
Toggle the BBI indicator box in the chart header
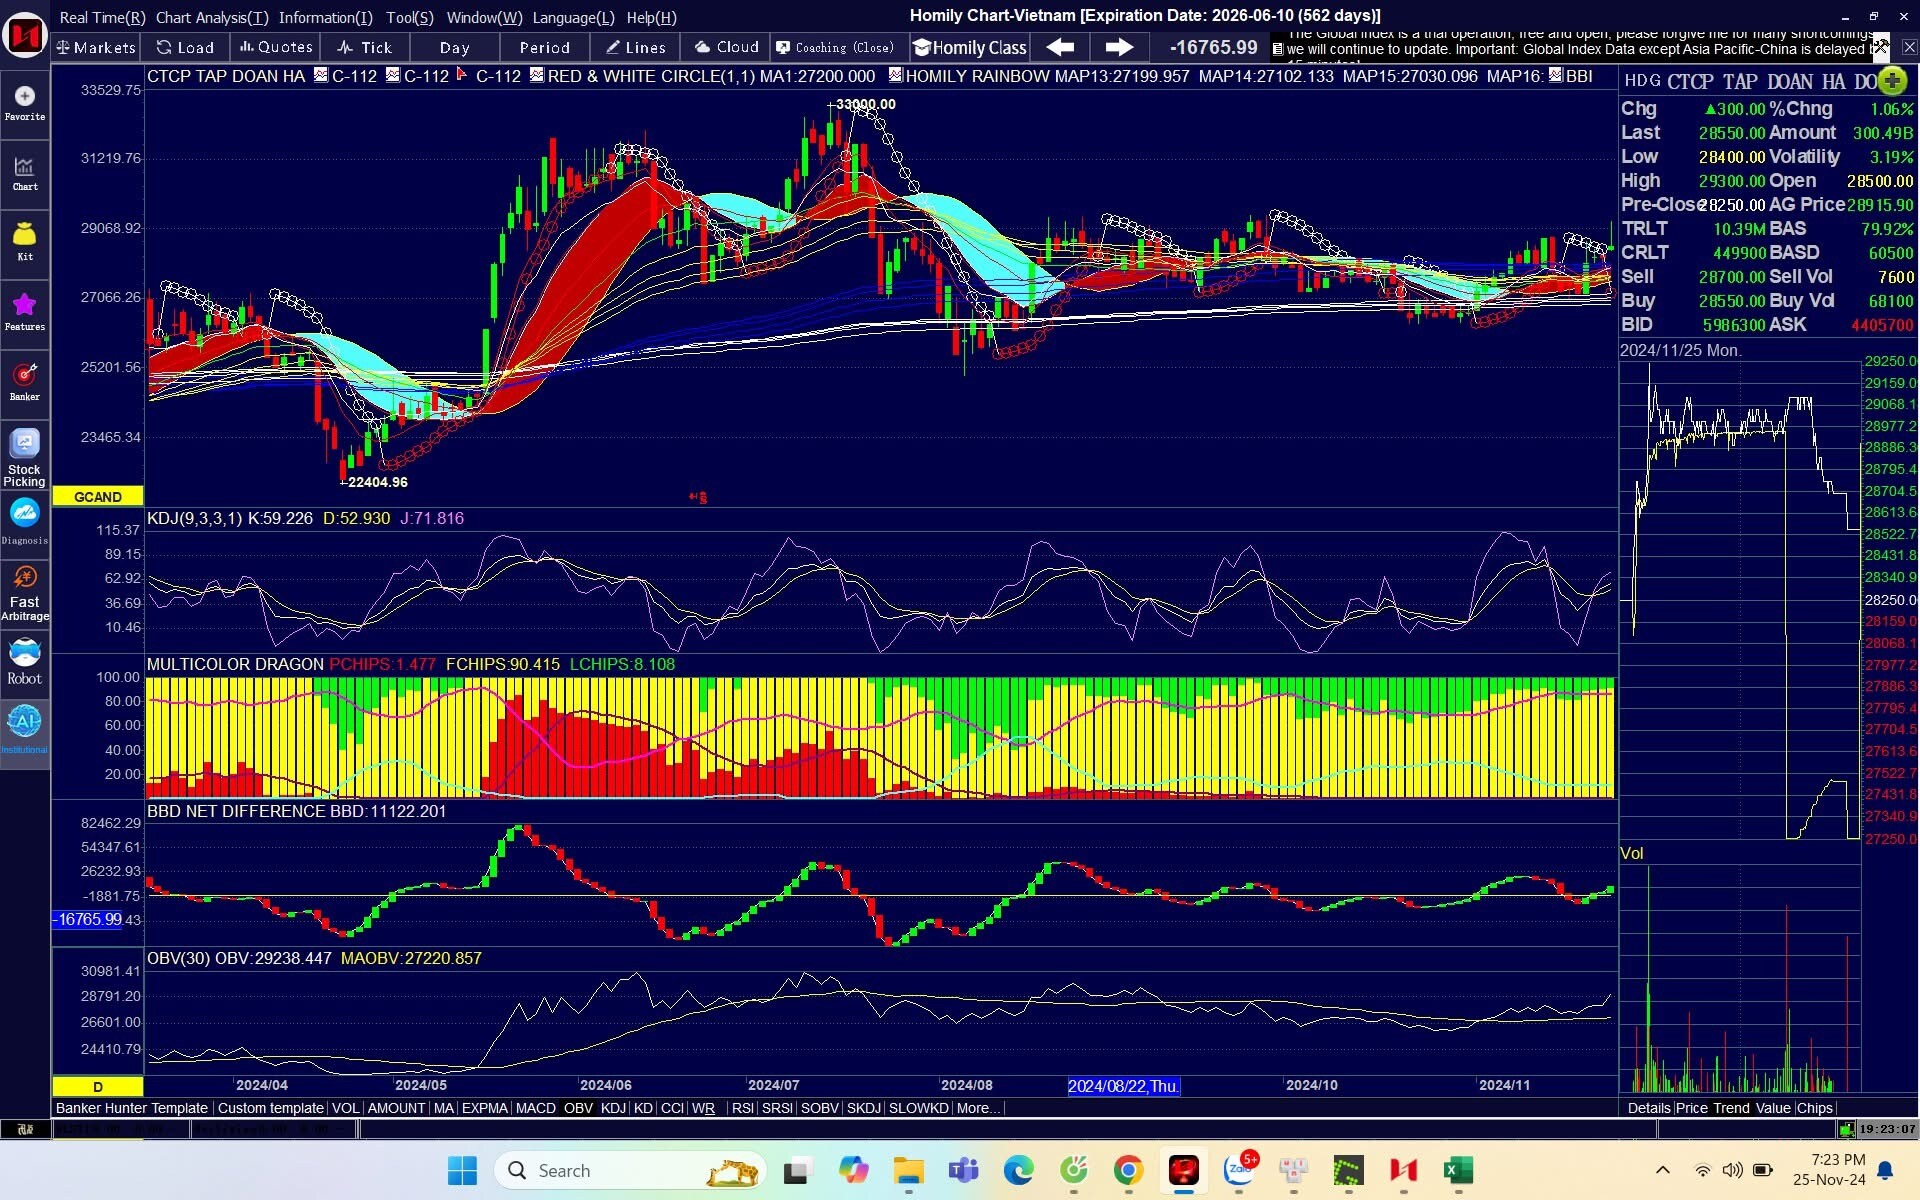pos(1556,75)
